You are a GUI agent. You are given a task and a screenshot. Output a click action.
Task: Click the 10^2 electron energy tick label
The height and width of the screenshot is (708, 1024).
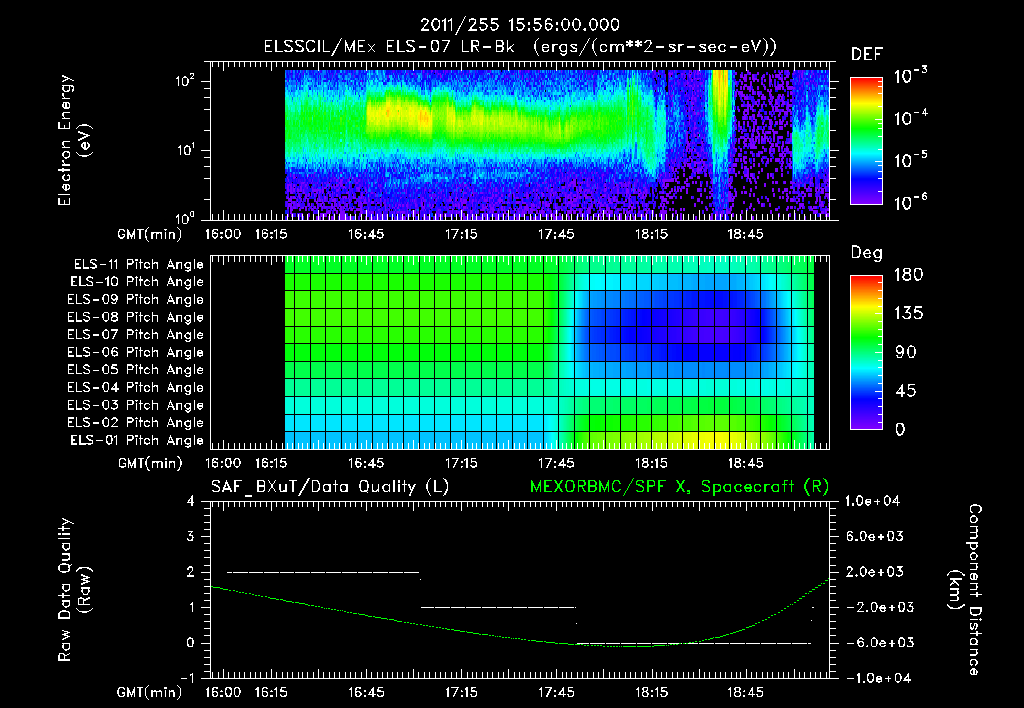point(185,80)
